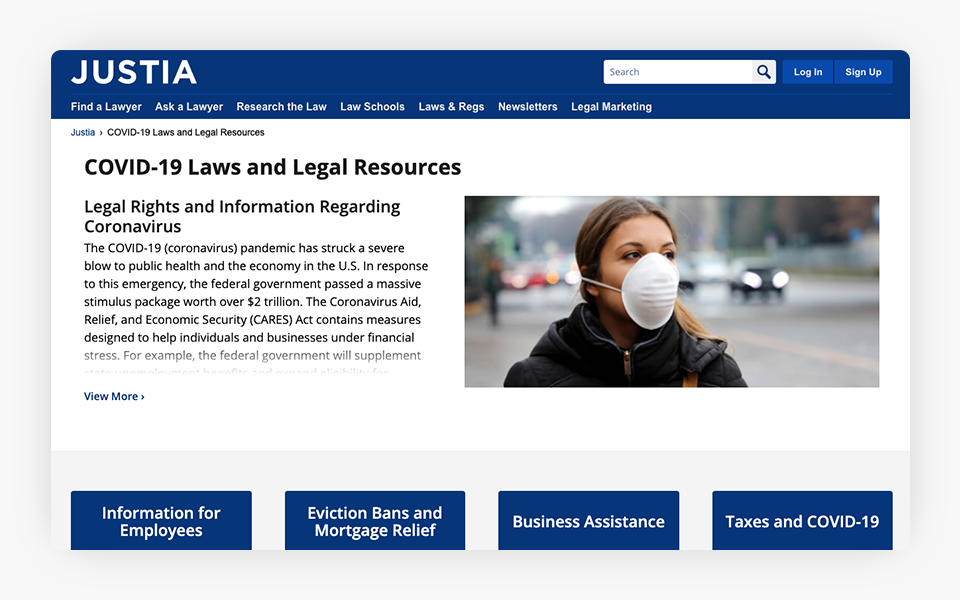Open the Find a Lawyer menu
Viewport: 960px width, 600px height.
pos(106,107)
